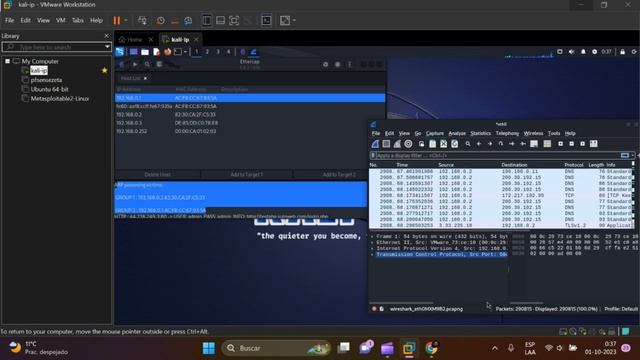640x360 pixels.
Task: Collapse the My Computer tree node
Action: [x=7, y=61]
